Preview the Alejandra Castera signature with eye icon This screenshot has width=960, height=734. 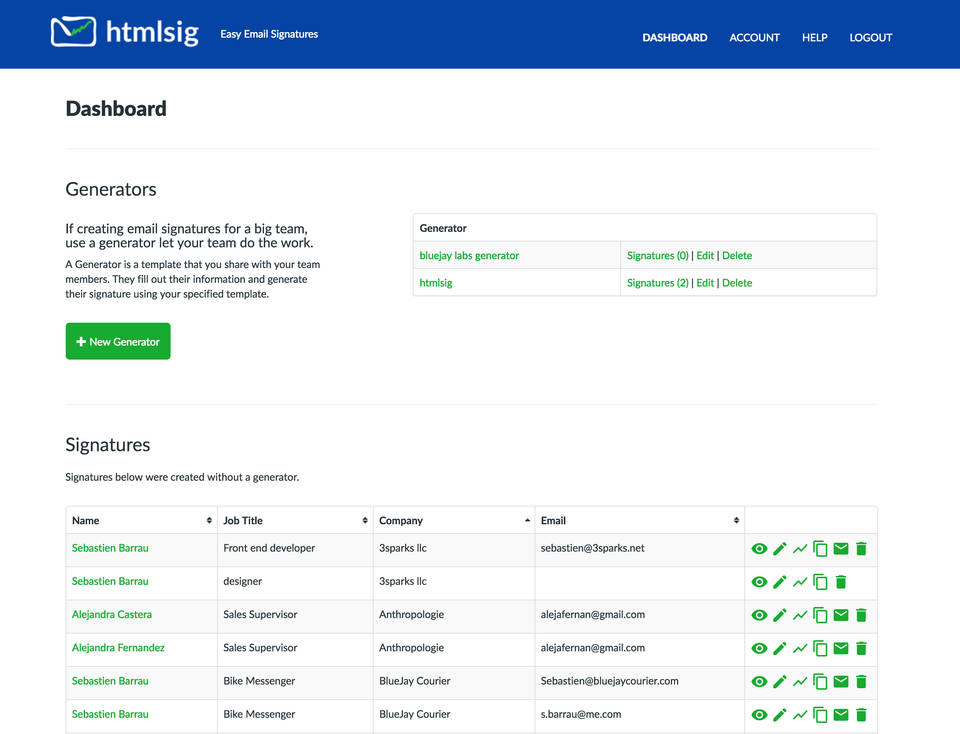759,615
